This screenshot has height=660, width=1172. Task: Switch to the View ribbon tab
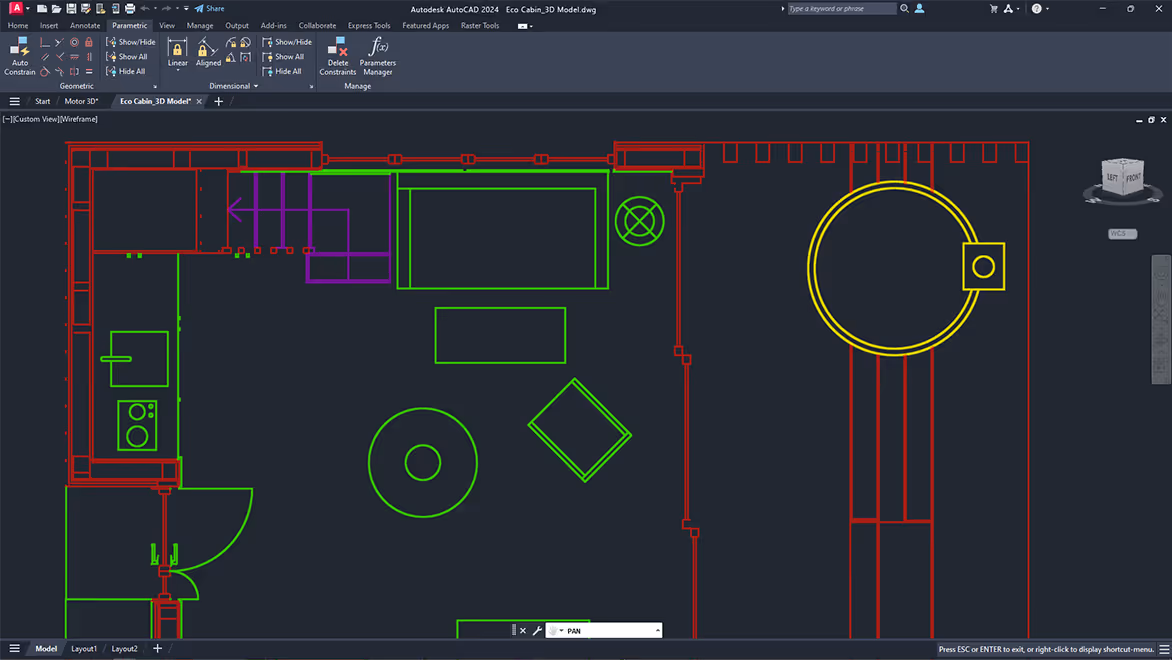pos(167,25)
